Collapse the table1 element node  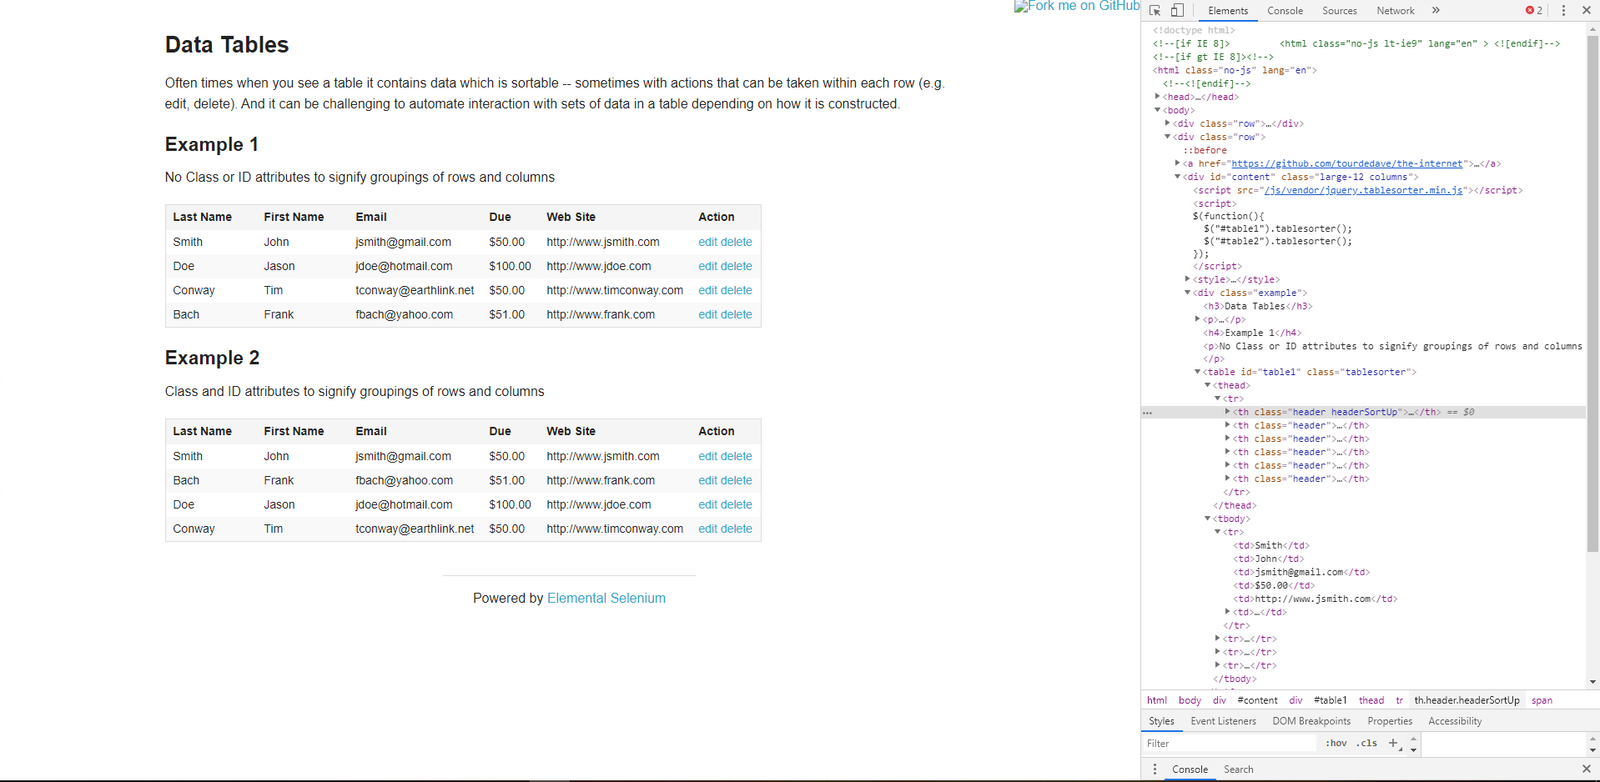click(x=1197, y=372)
